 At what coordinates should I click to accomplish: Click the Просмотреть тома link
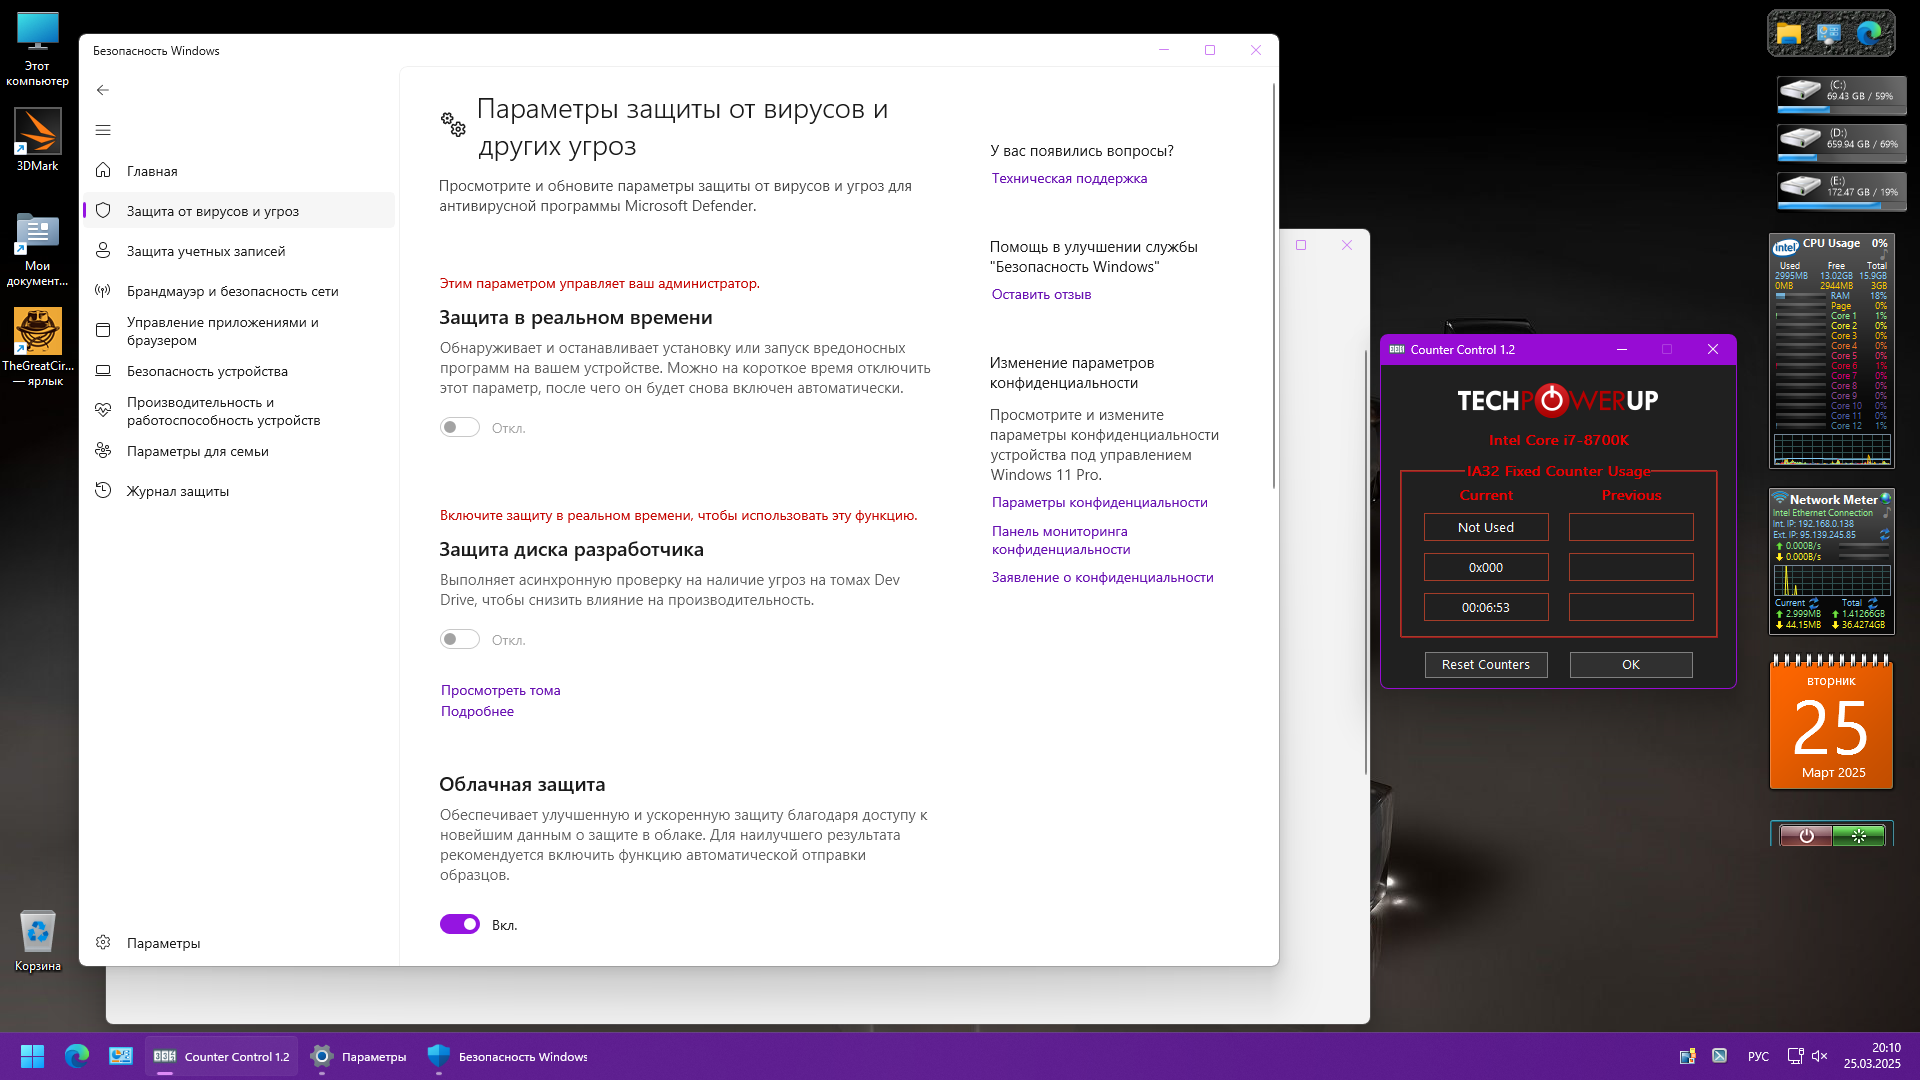click(x=500, y=690)
